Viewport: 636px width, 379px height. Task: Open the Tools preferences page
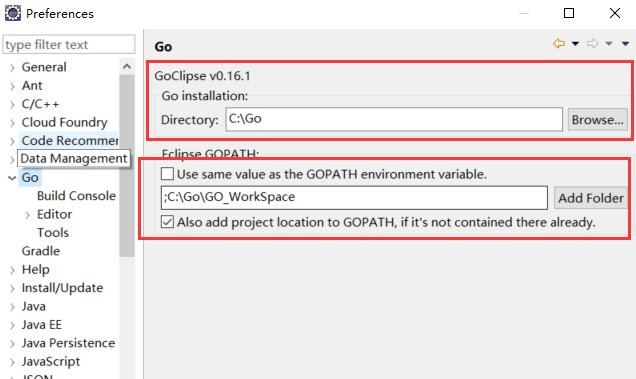coord(53,233)
